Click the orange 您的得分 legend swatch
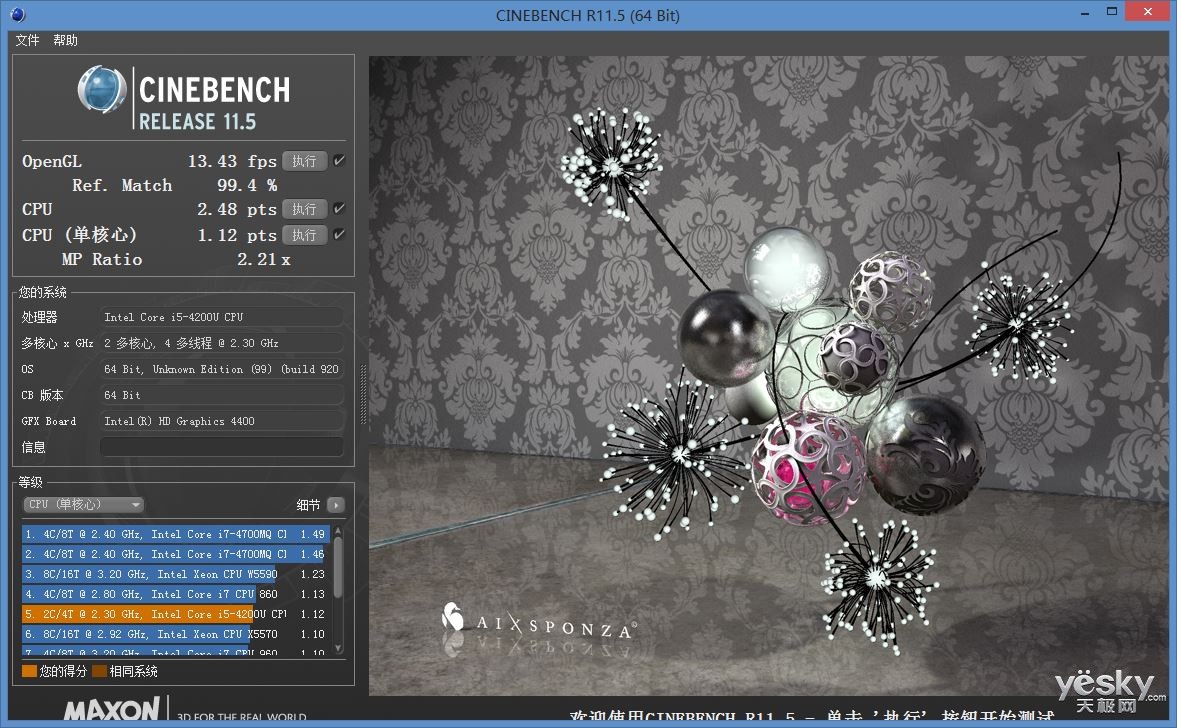1177x728 pixels. pos(29,671)
